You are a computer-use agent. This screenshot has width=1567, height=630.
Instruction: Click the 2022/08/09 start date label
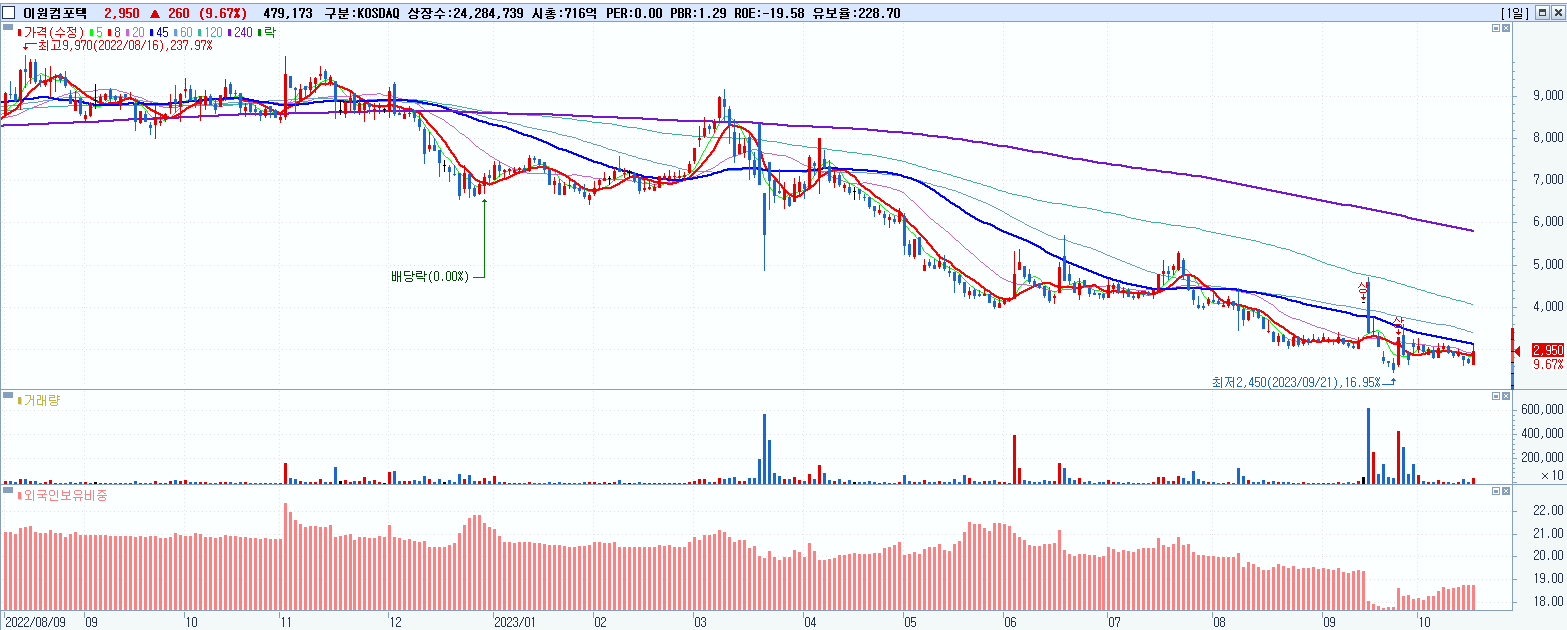(x=35, y=620)
